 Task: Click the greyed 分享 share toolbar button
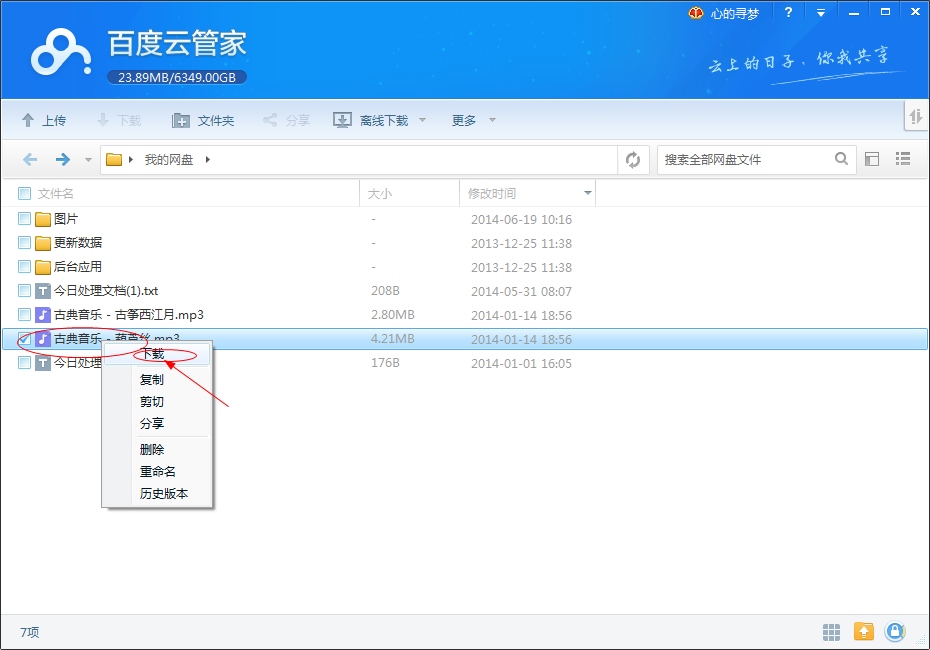coord(286,120)
